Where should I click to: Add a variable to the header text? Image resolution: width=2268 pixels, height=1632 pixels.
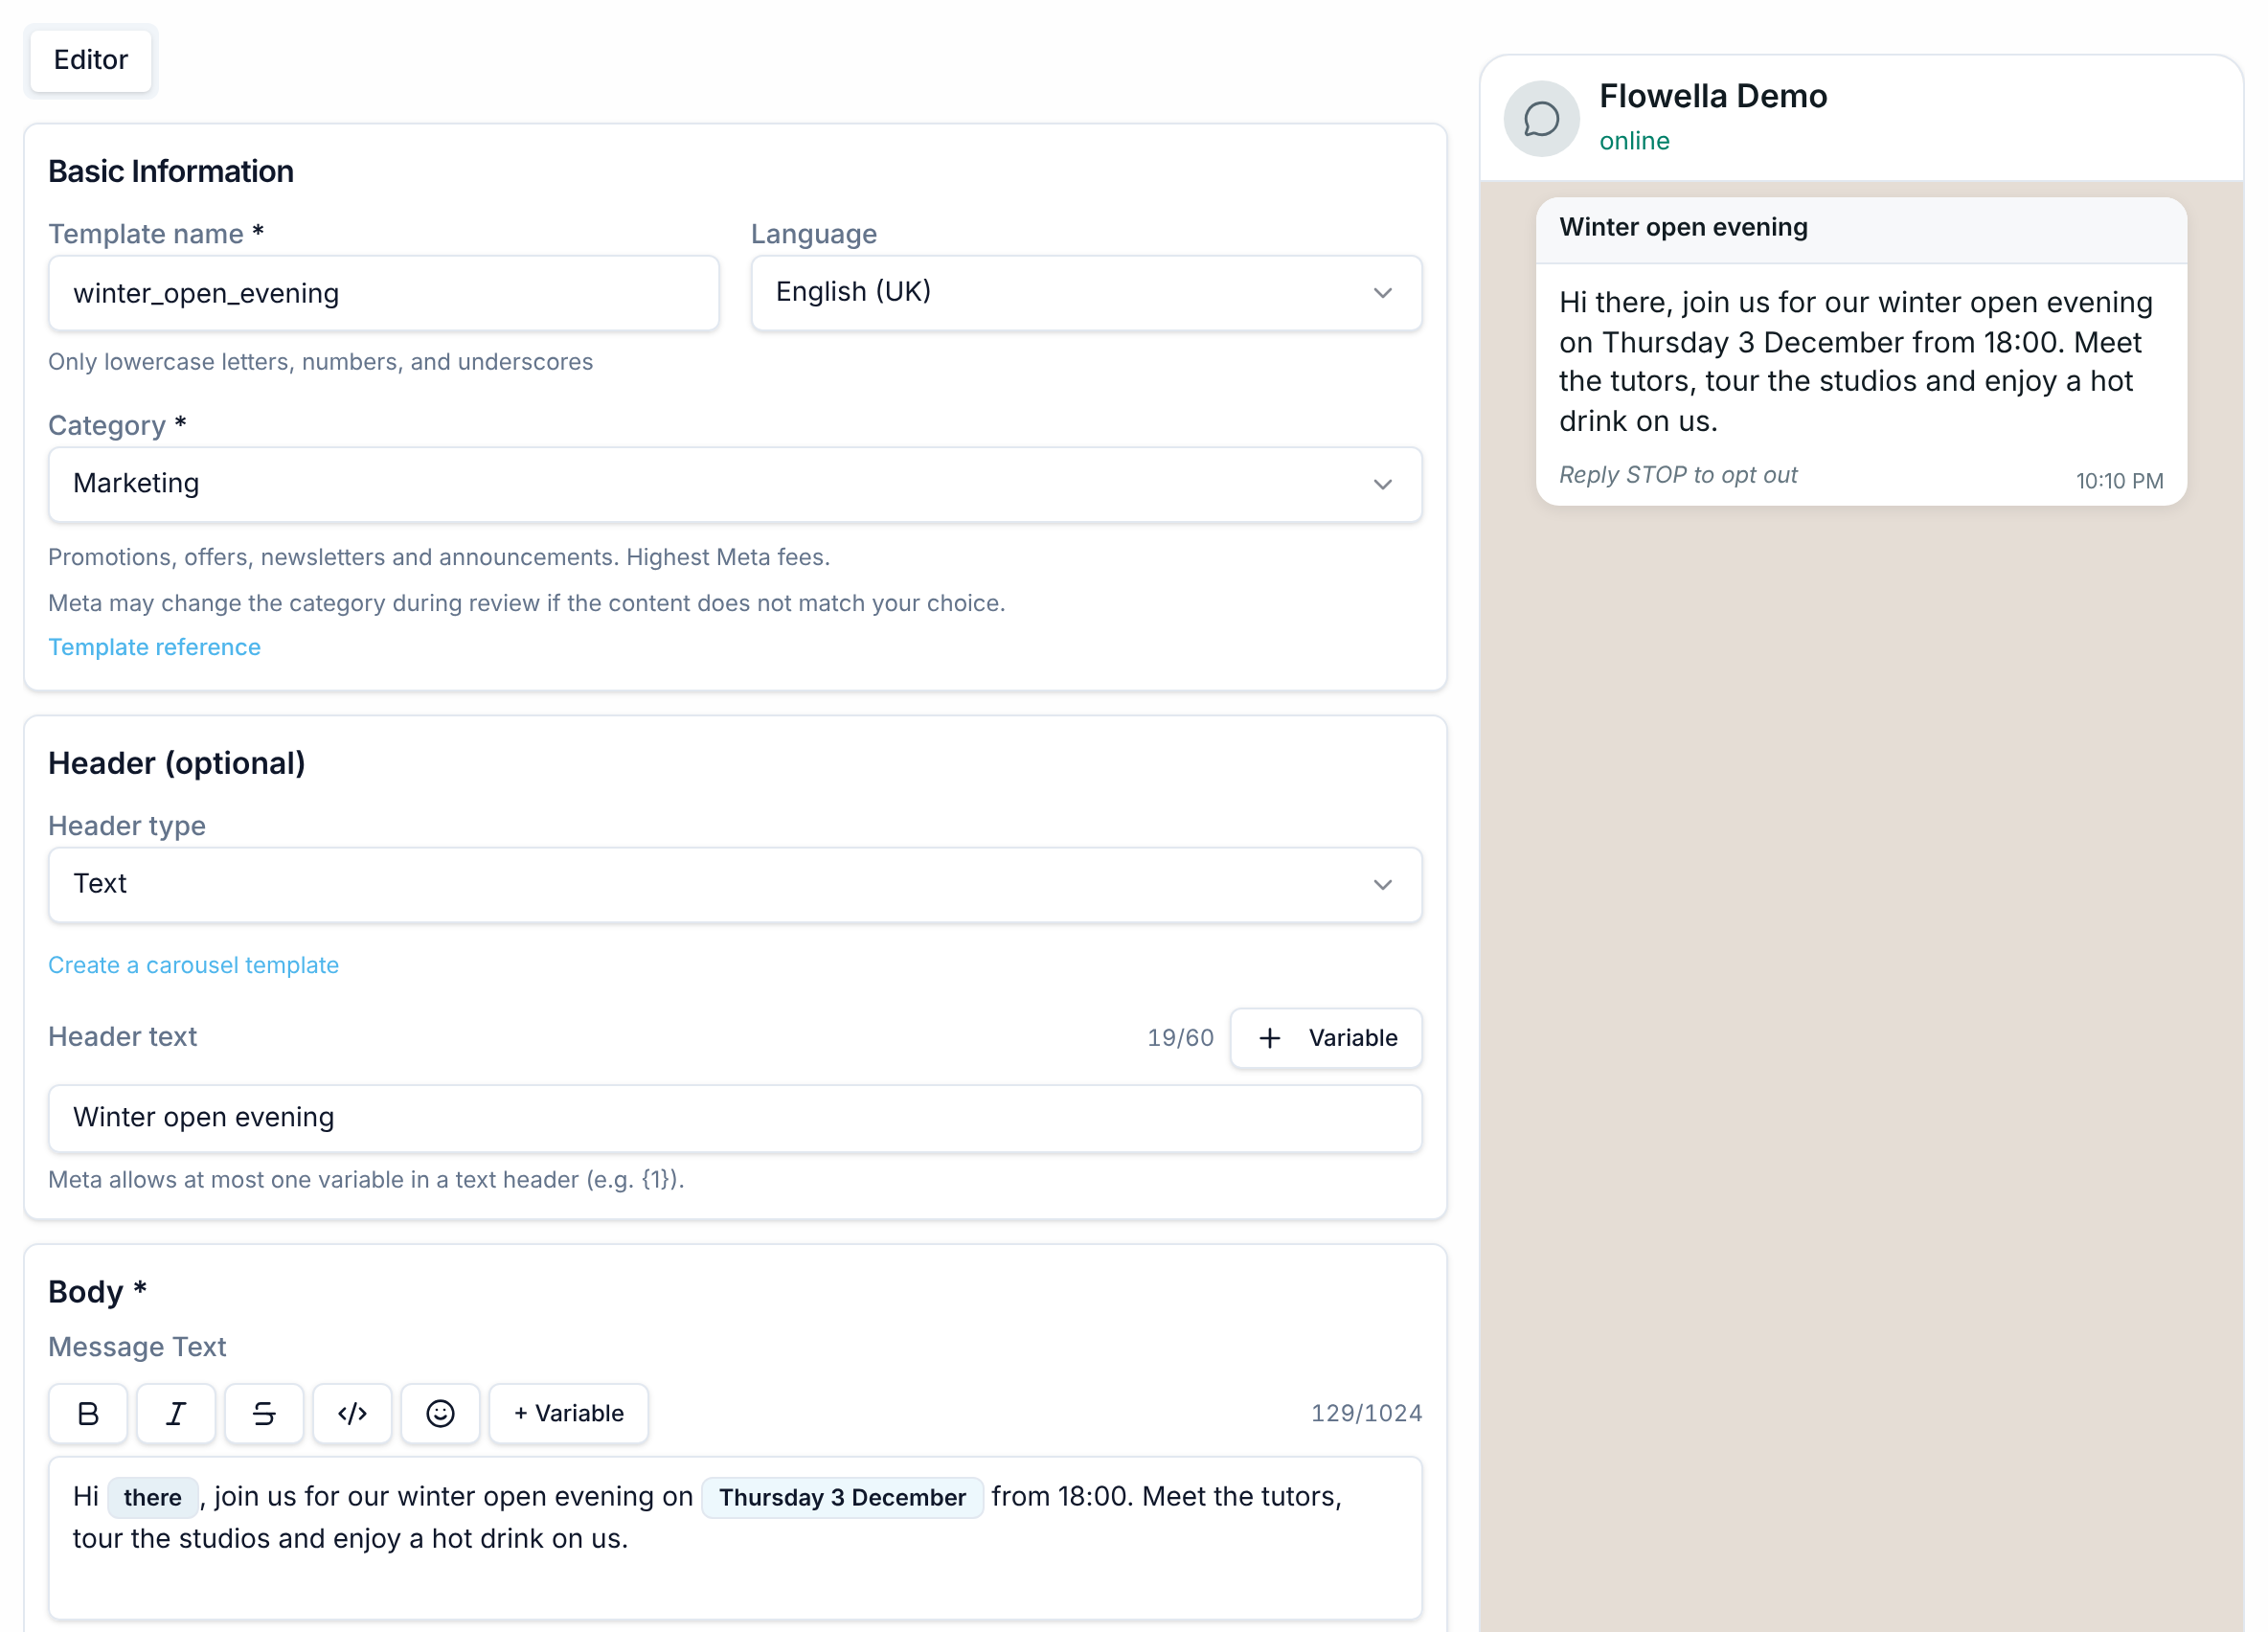[1326, 1038]
